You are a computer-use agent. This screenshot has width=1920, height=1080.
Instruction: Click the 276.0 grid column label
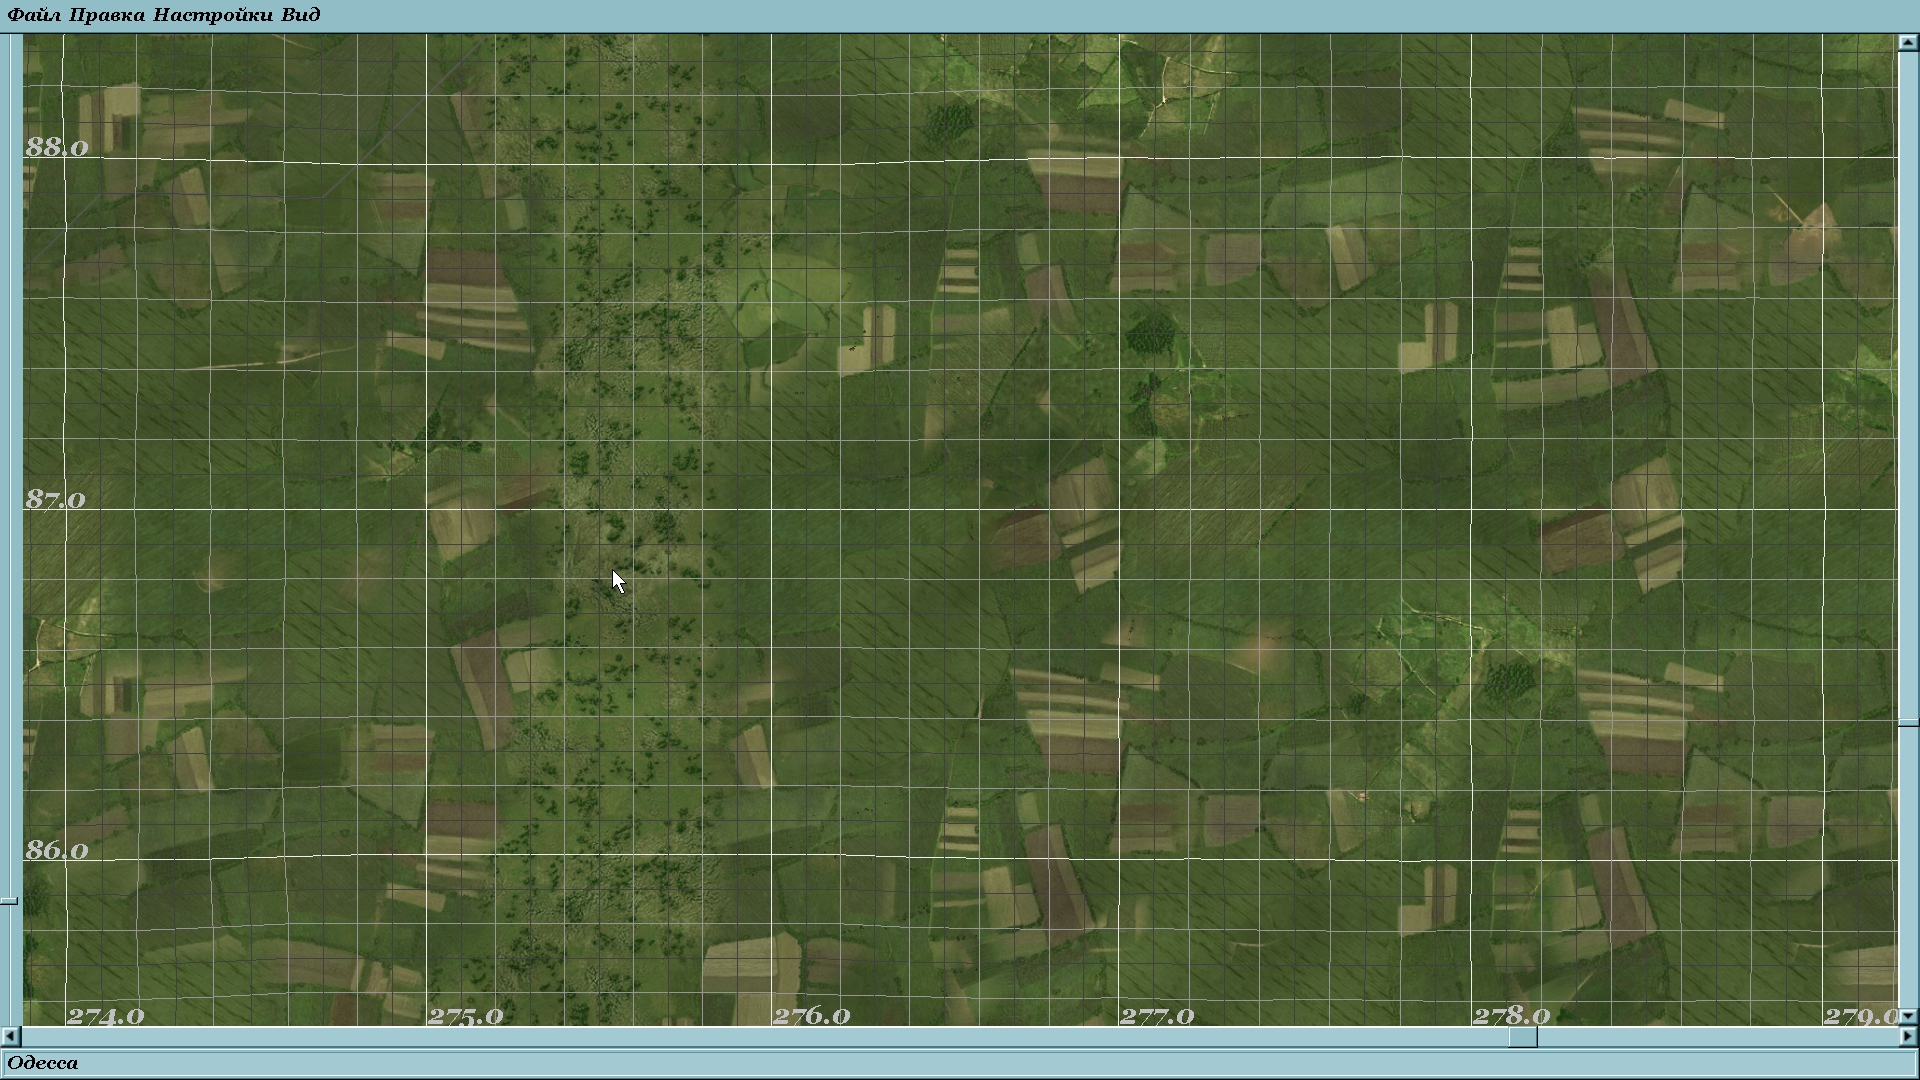click(x=811, y=1016)
